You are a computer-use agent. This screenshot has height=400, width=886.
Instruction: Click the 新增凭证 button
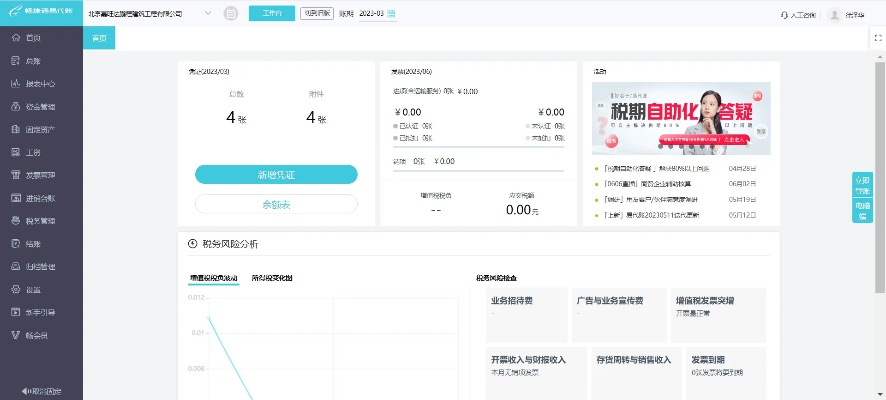point(275,174)
